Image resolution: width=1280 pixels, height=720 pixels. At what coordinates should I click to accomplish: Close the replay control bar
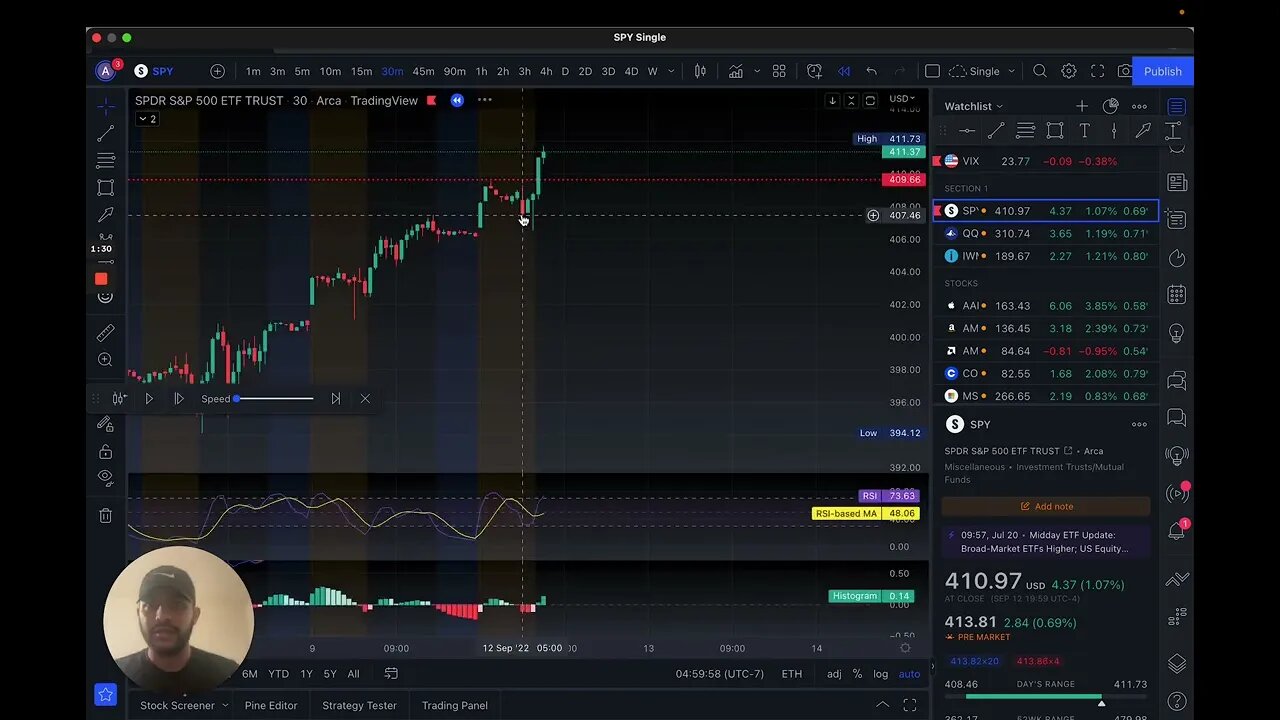[365, 399]
